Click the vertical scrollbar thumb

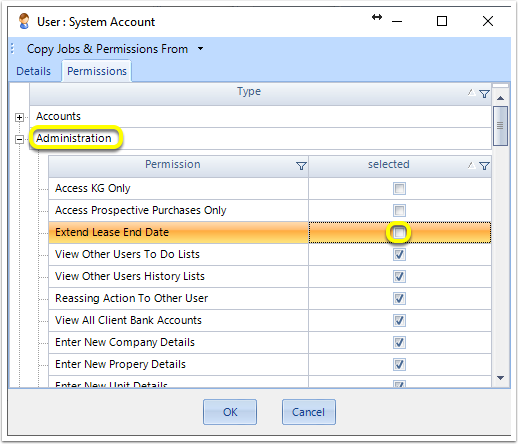[500, 126]
